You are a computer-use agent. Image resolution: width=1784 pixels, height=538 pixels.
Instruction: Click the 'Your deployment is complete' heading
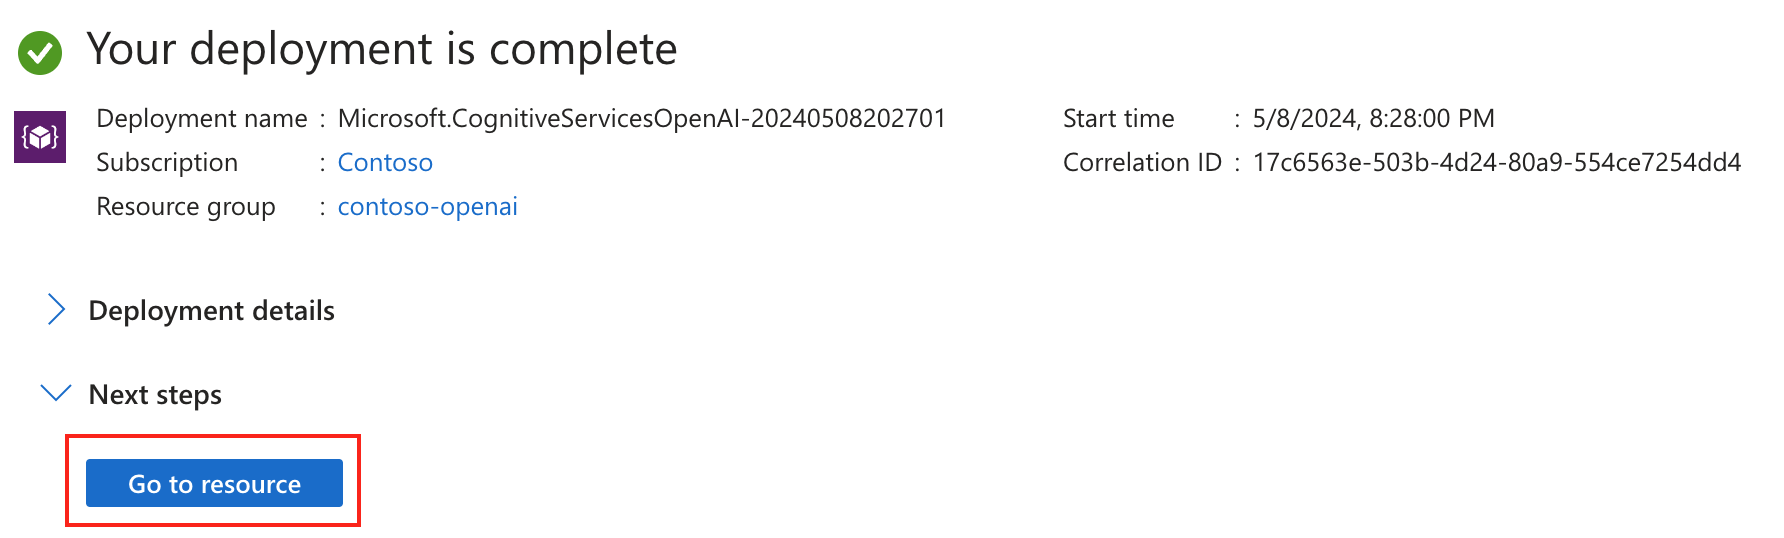(381, 49)
